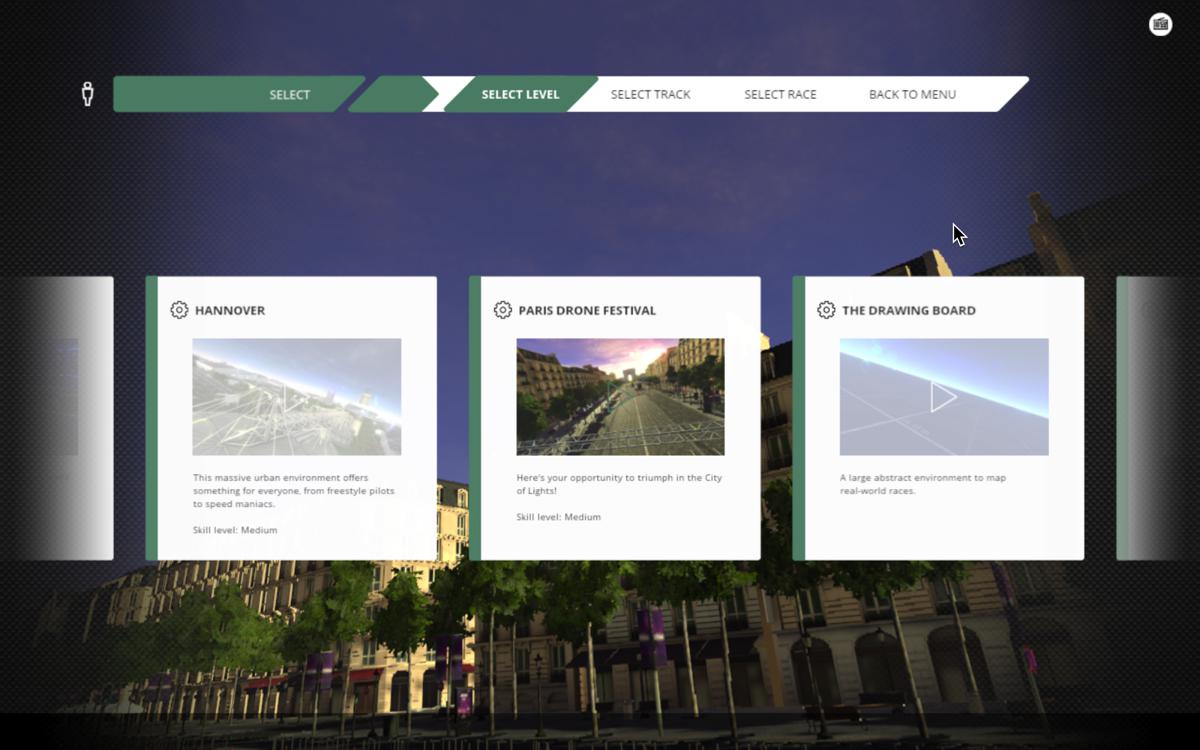This screenshot has height=750, width=1200.
Task: Click Paris card's 'Skill level: Medium' text
Action: pos(558,517)
